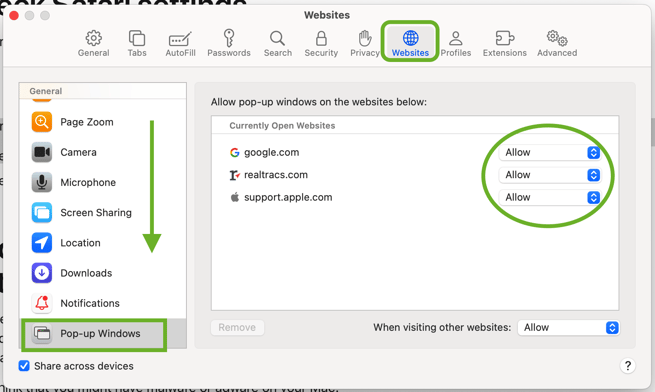This screenshot has width=655, height=392.
Task: Open the Allow dropdown for realtracs.com
Action: point(550,175)
